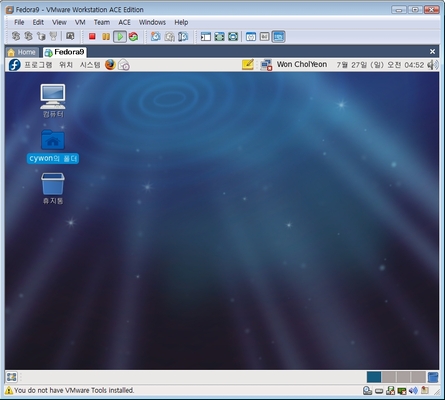Click the show desktop button in bottom panel
This screenshot has width=445, height=400.
coord(12,377)
